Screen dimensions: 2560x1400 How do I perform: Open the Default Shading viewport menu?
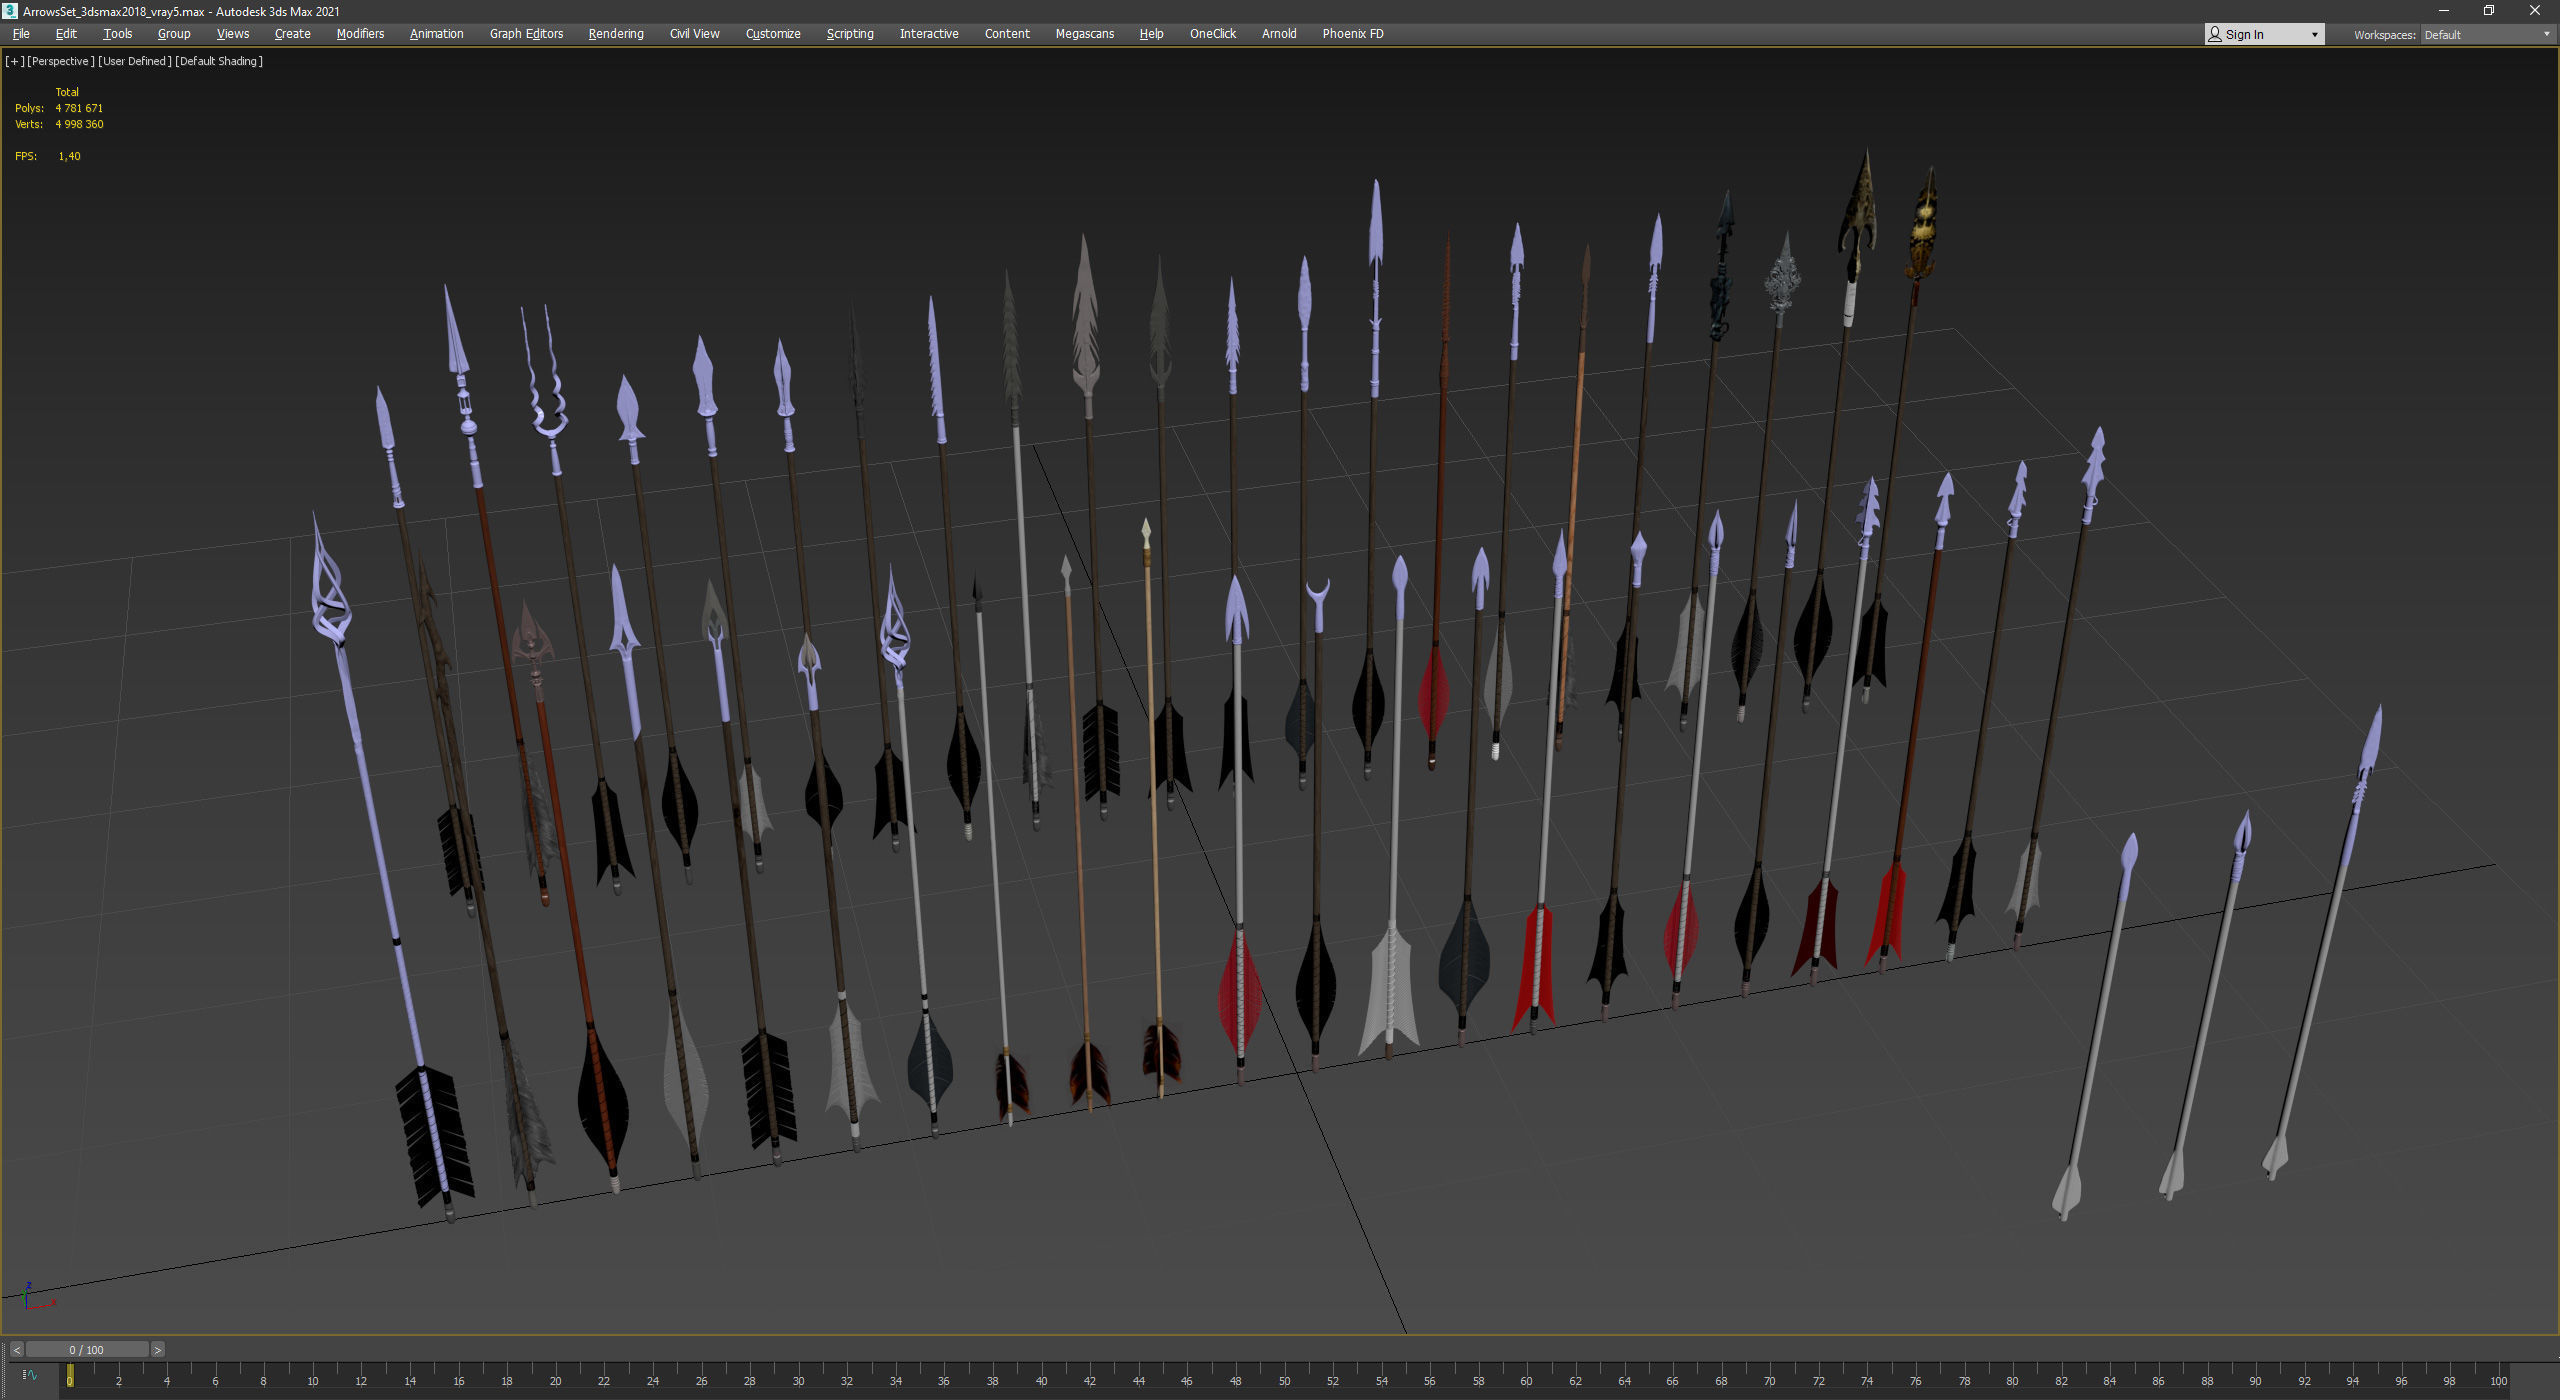coord(219,61)
